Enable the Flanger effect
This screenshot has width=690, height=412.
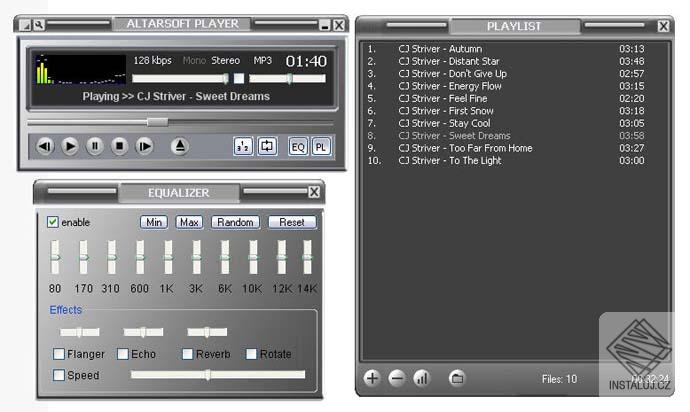click(x=59, y=354)
